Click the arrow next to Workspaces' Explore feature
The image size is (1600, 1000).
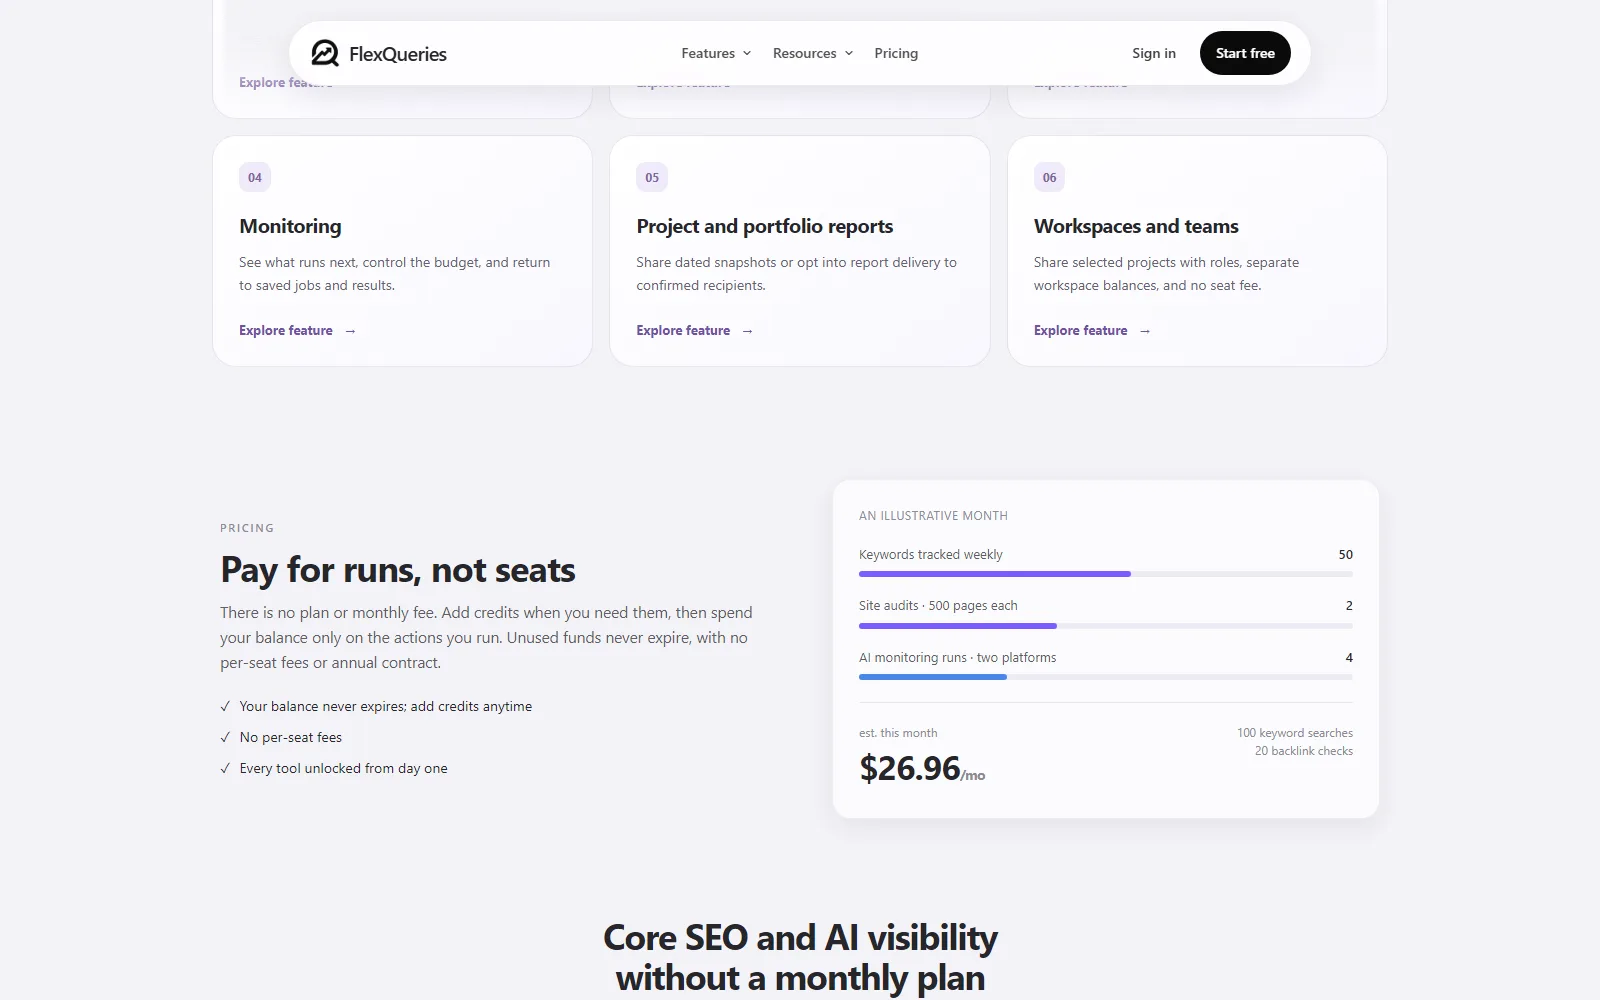pyautogui.click(x=1145, y=331)
